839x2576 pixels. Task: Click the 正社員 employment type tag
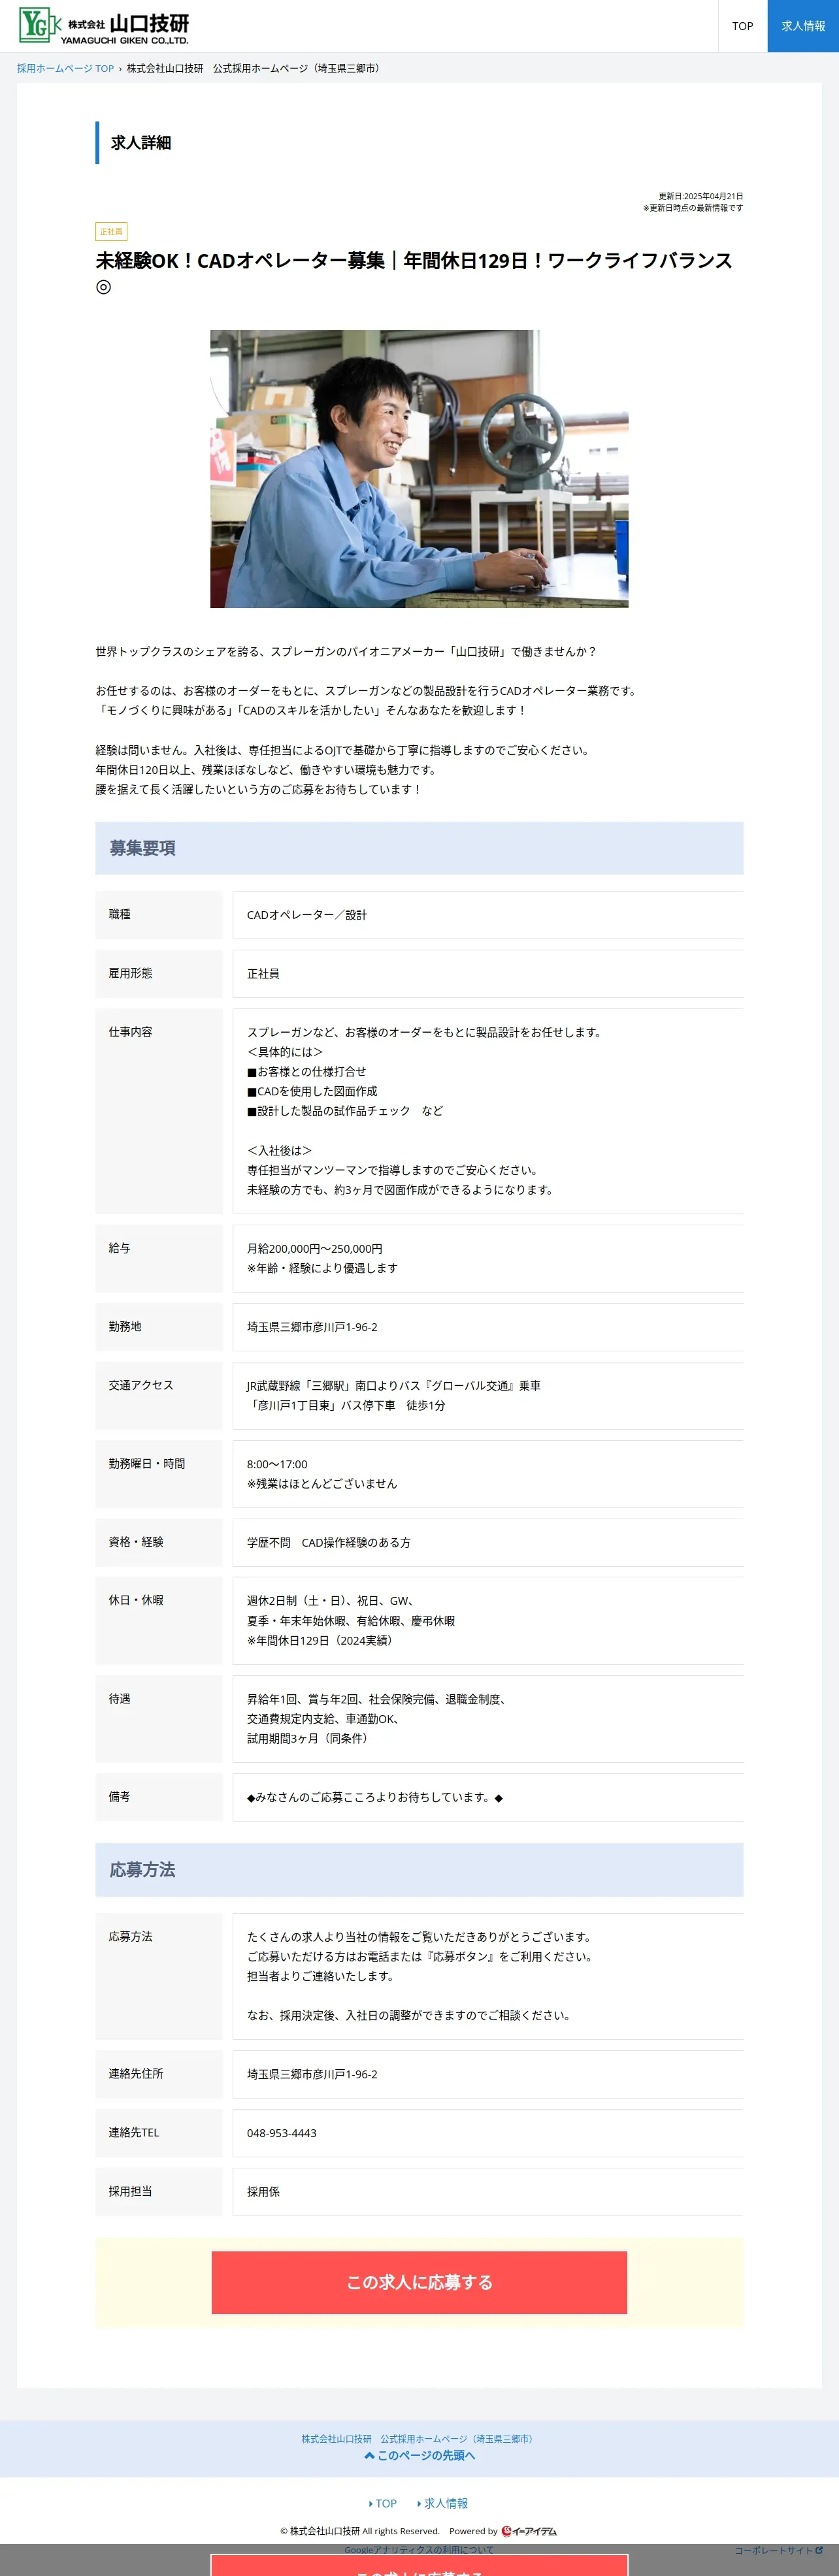tap(111, 232)
